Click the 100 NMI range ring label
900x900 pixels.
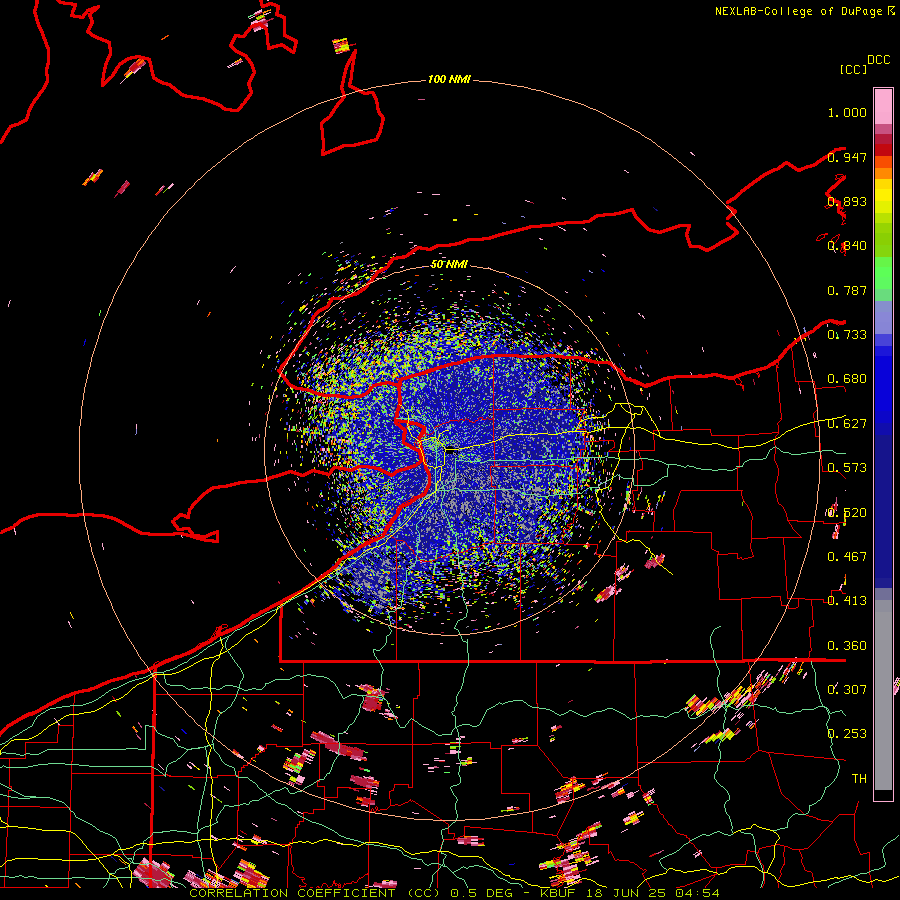pos(449,79)
